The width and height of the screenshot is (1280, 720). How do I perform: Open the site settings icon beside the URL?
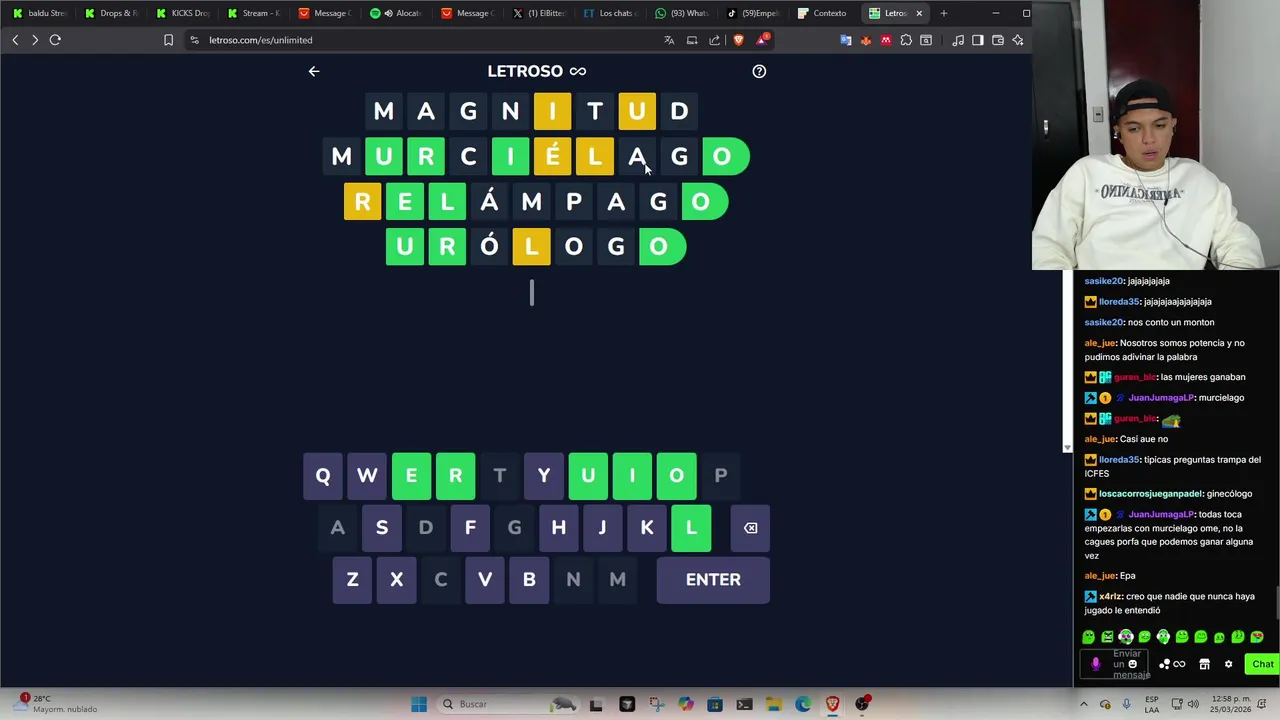[194, 40]
